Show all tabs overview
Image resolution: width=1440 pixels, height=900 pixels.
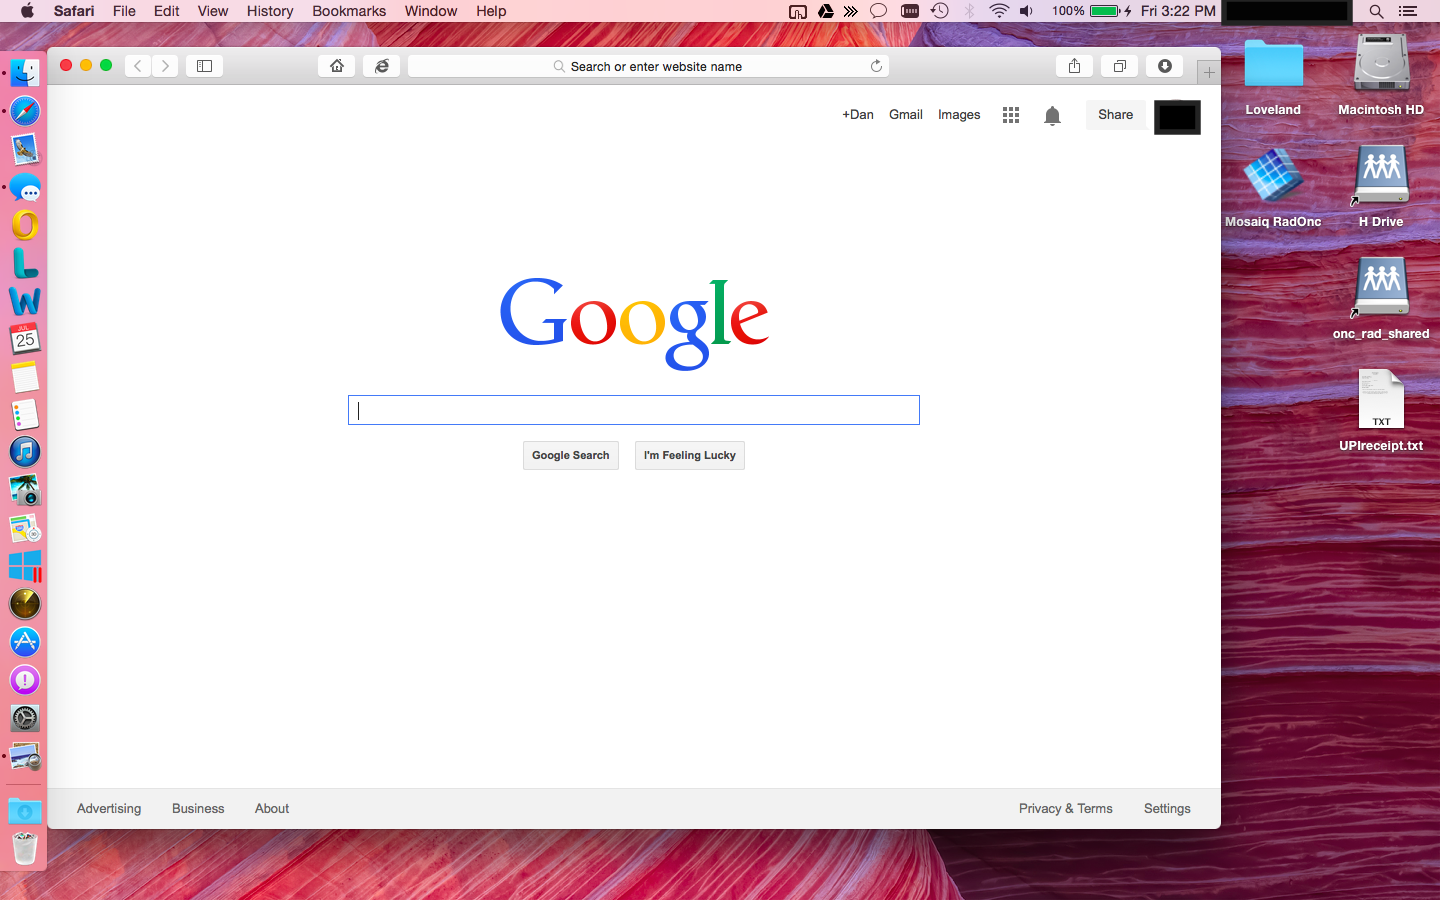[1120, 66]
